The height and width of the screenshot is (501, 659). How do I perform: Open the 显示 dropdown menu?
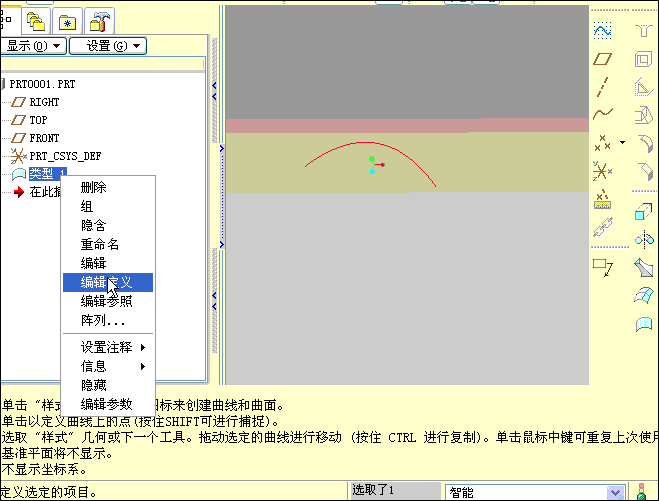(33, 45)
